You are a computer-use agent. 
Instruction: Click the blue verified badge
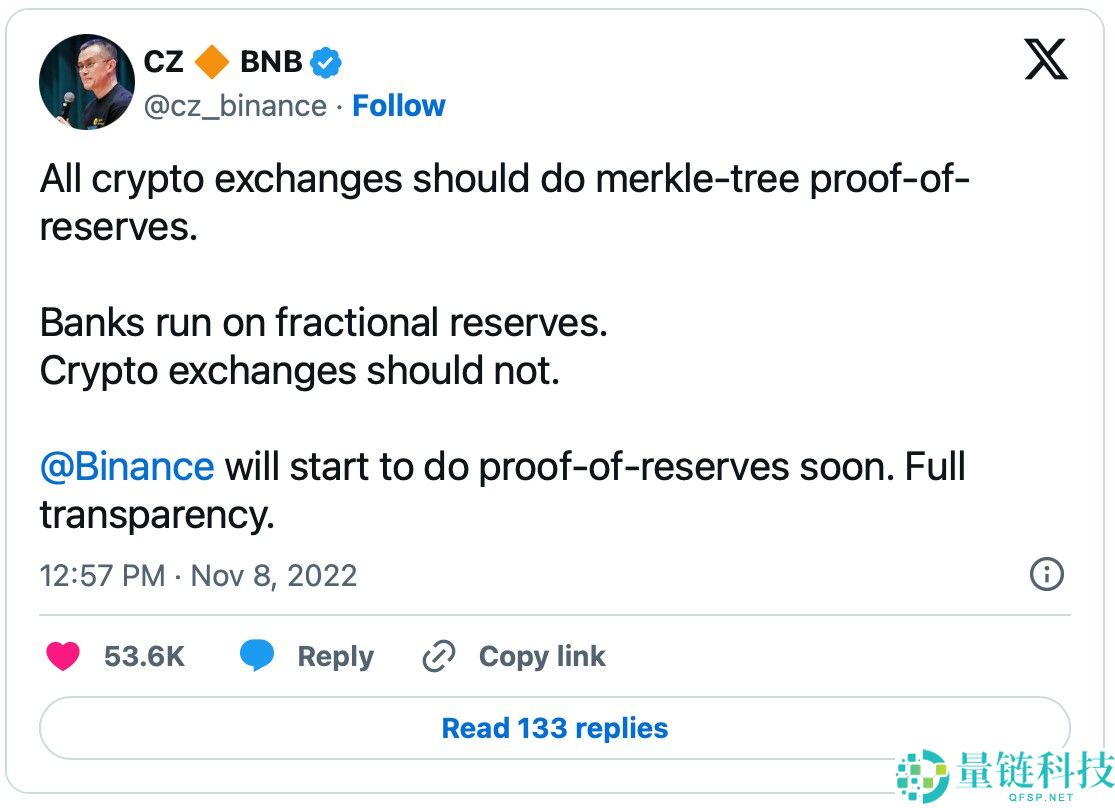coord(326,63)
